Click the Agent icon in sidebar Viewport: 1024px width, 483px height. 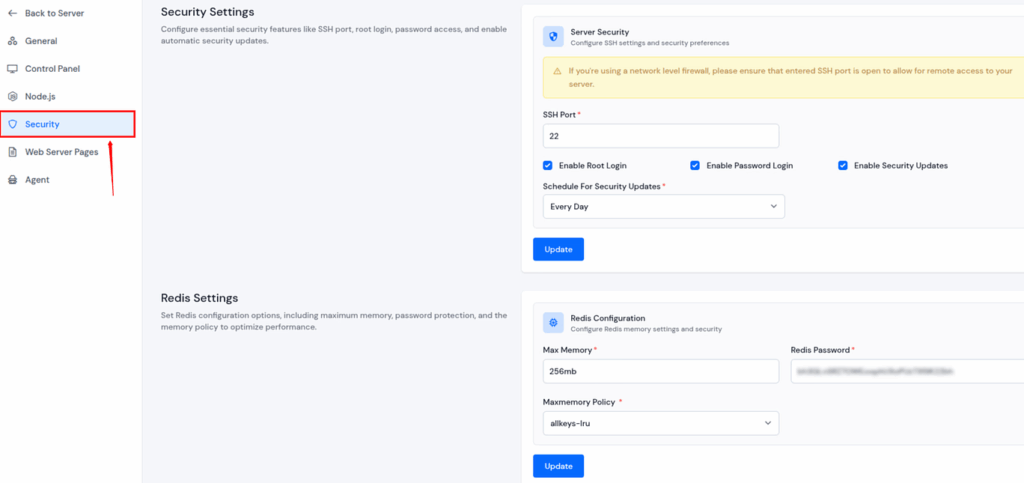12,180
